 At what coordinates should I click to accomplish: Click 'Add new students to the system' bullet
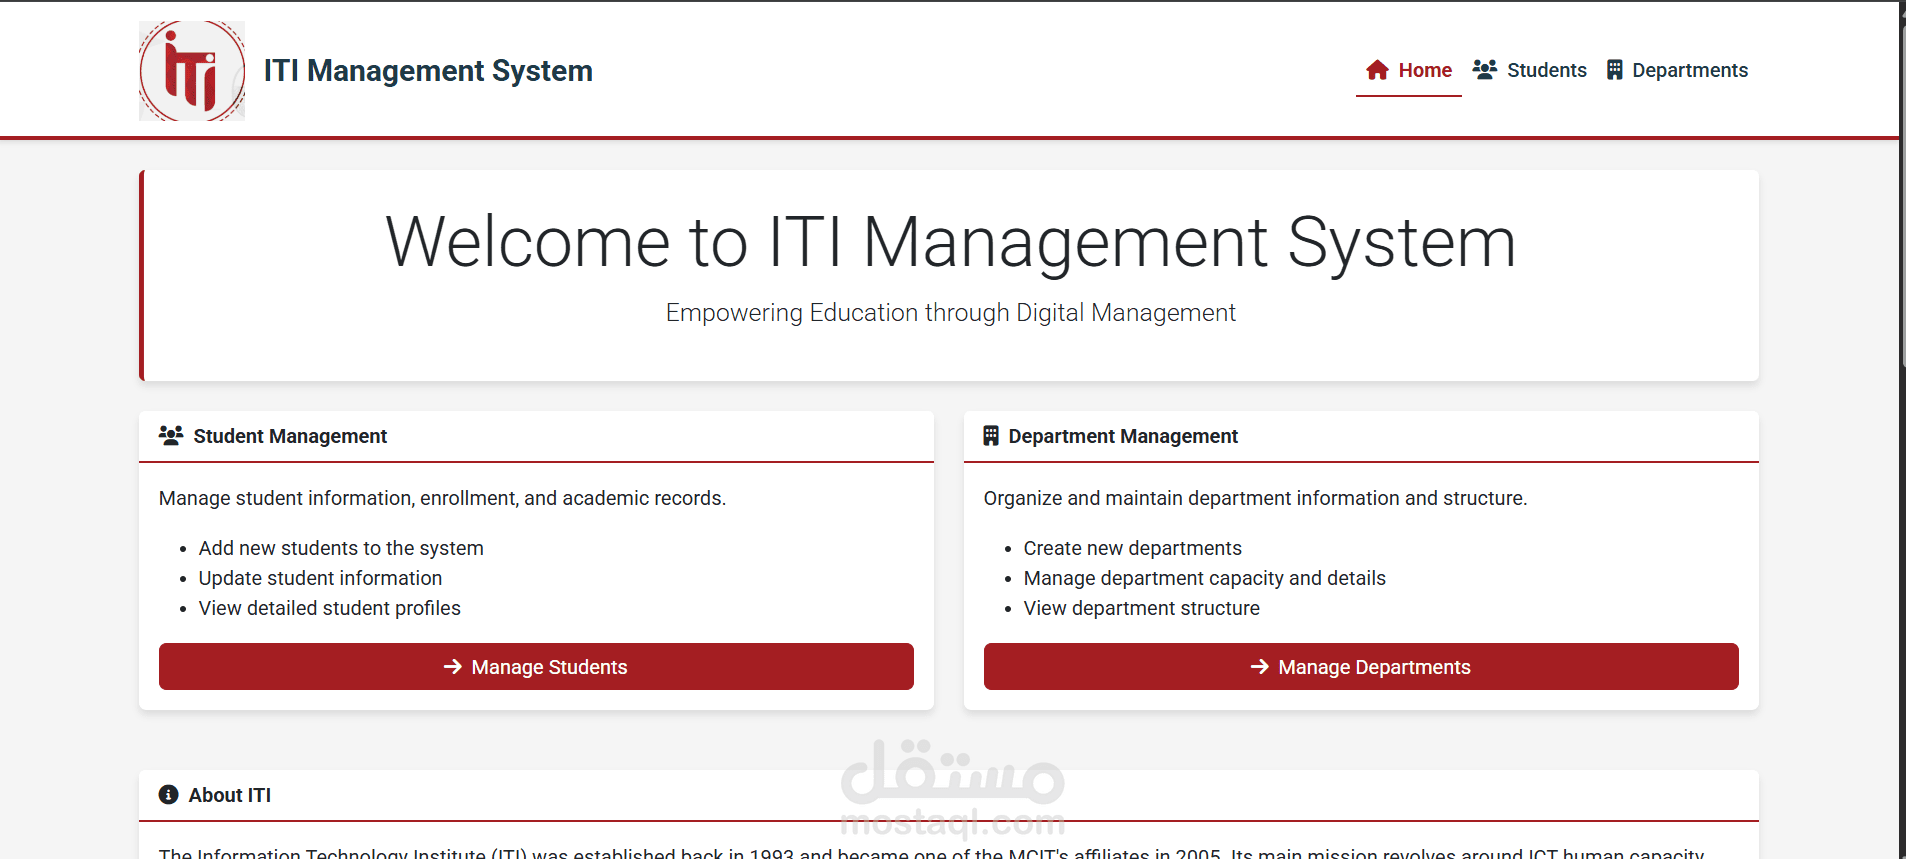pos(341,548)
